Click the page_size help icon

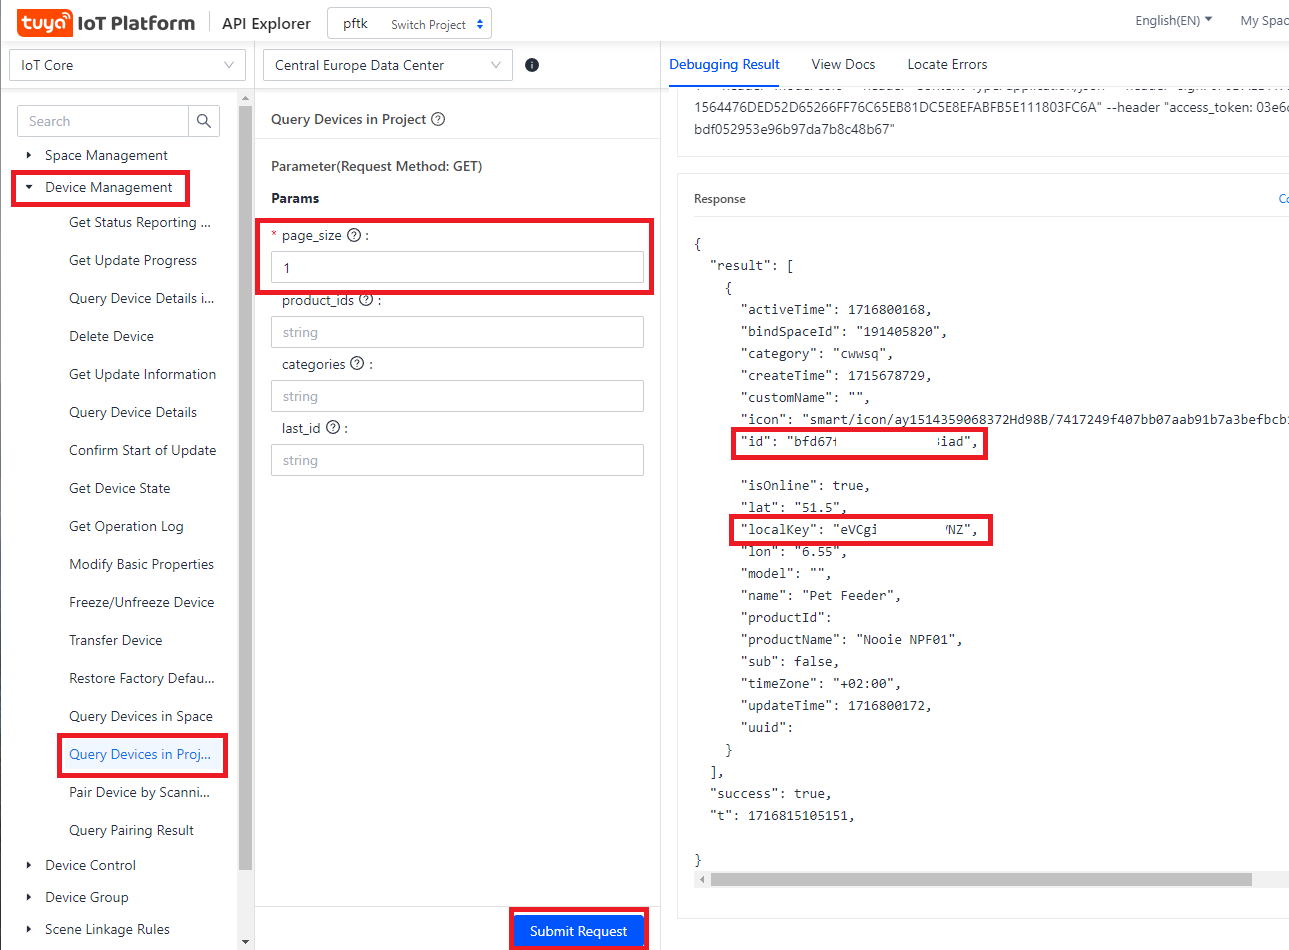[x=353, y=235]
